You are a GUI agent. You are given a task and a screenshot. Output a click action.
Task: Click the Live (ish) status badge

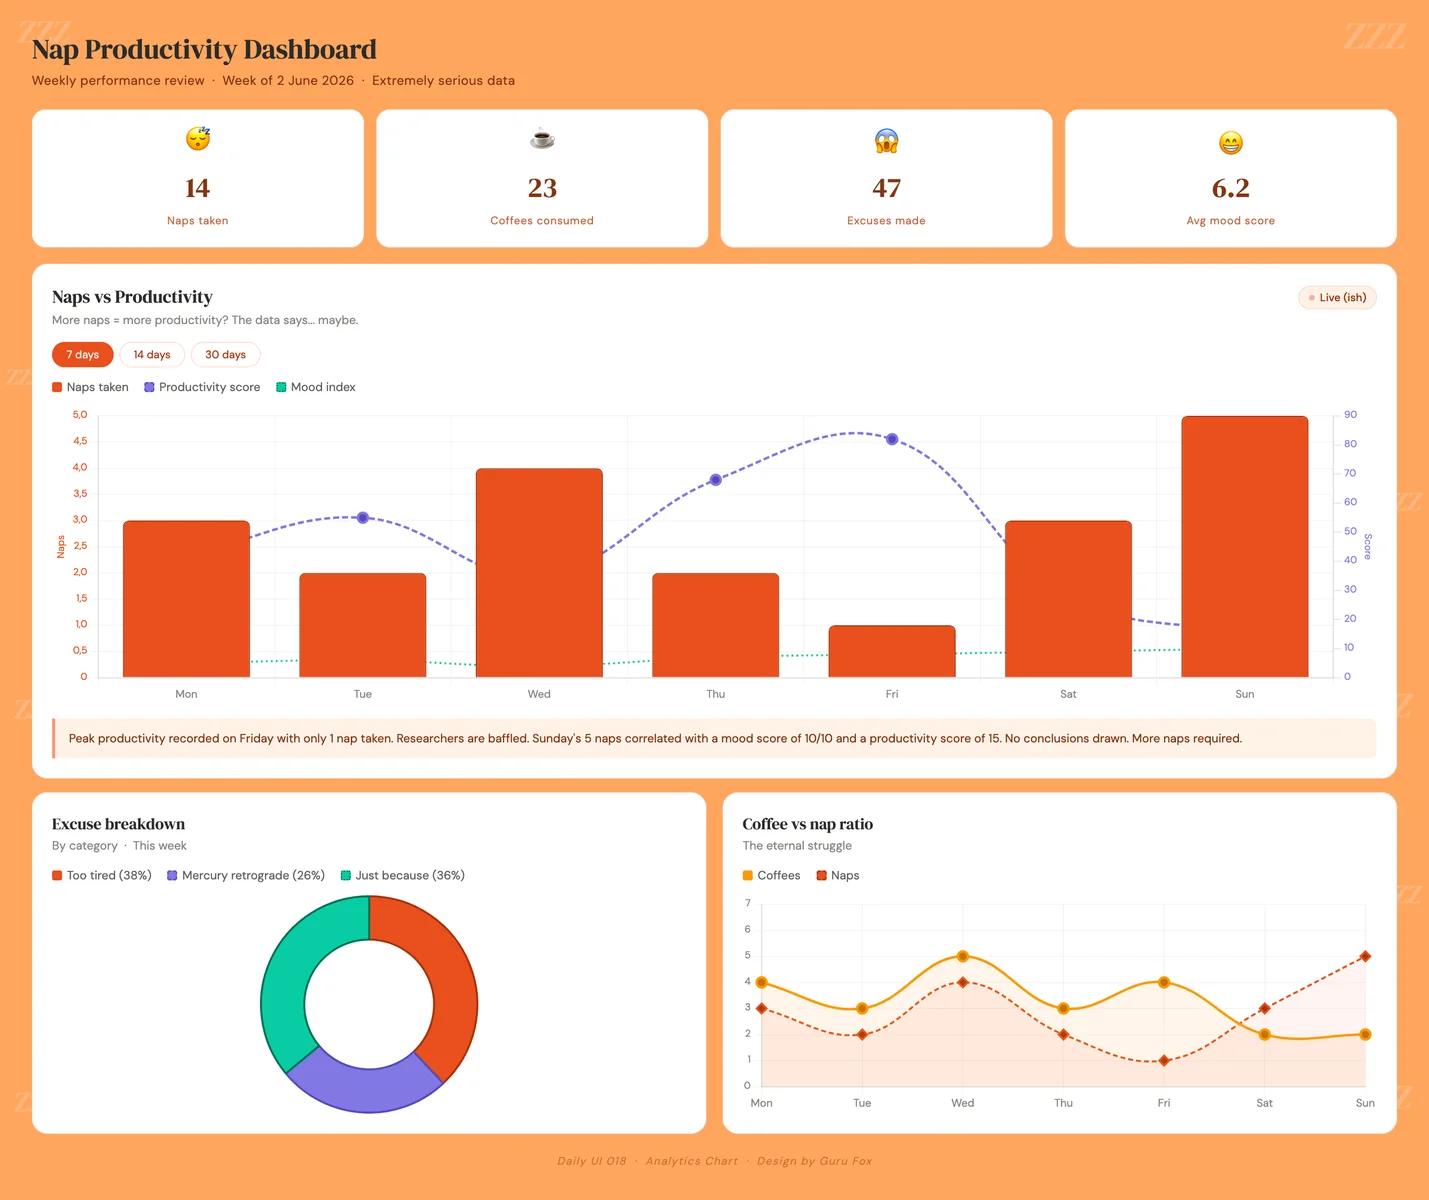pyautogui.click(x=1337, y=298)
